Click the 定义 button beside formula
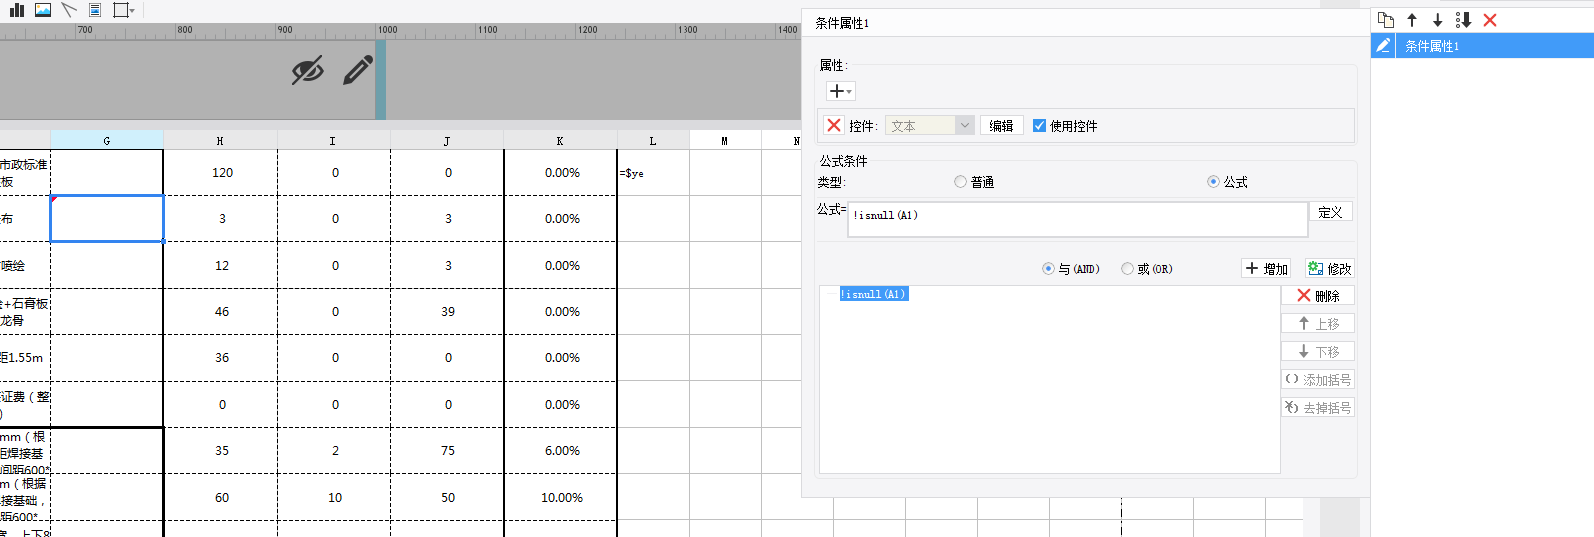 tap(1330, 212)
